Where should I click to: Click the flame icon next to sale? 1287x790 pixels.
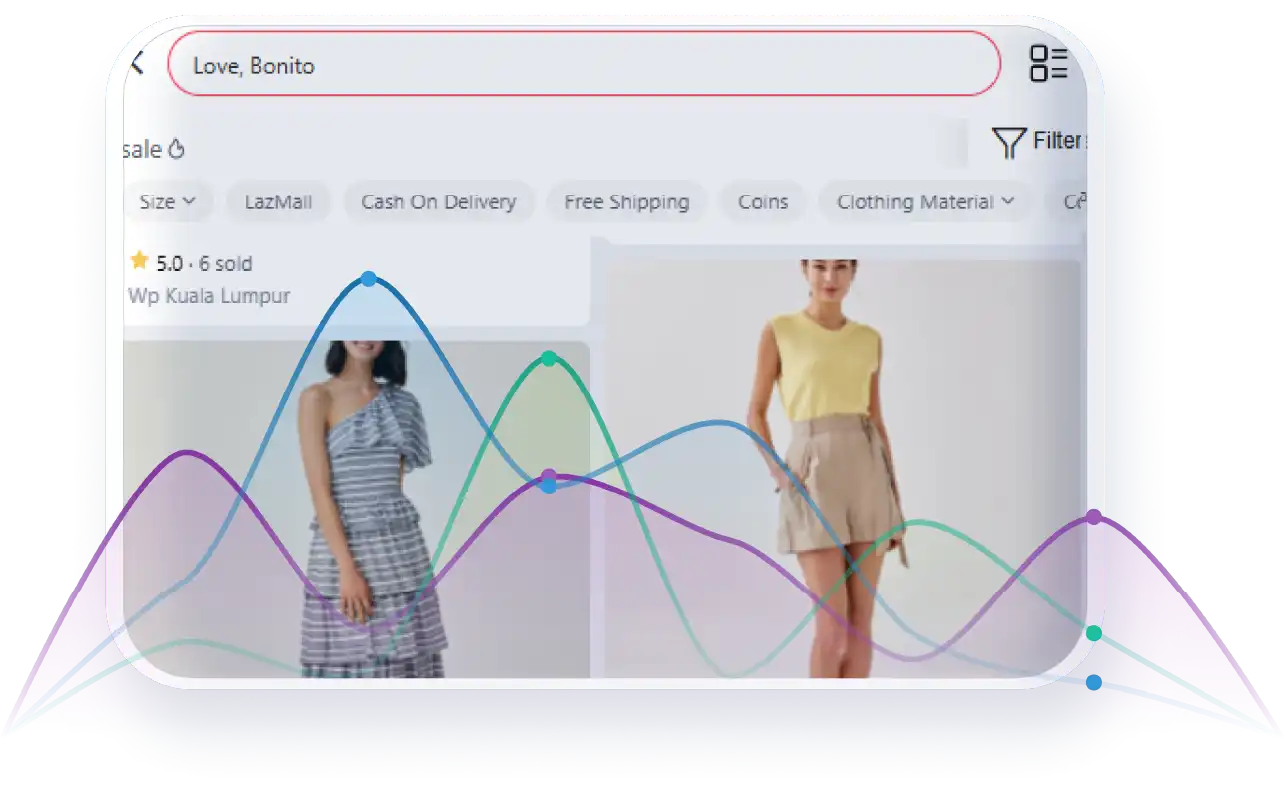click(x=177, y=150)
